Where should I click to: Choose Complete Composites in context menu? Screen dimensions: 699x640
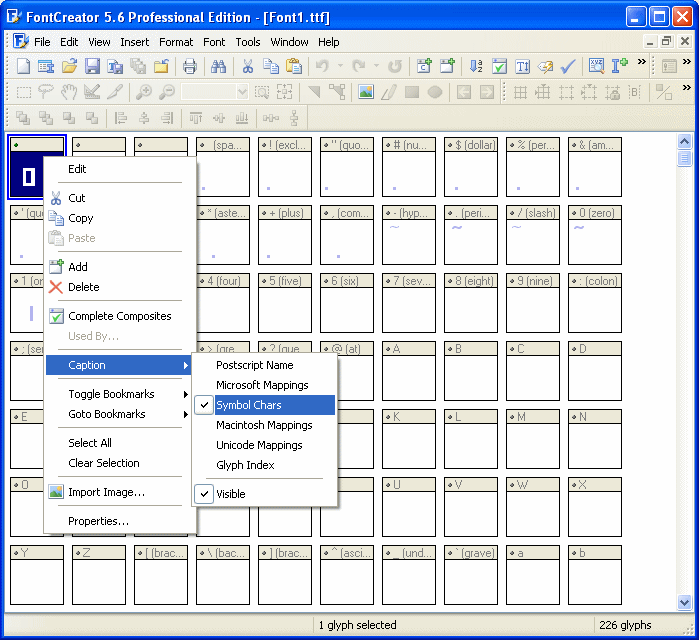pyautogui.click(x=119, y=316)
